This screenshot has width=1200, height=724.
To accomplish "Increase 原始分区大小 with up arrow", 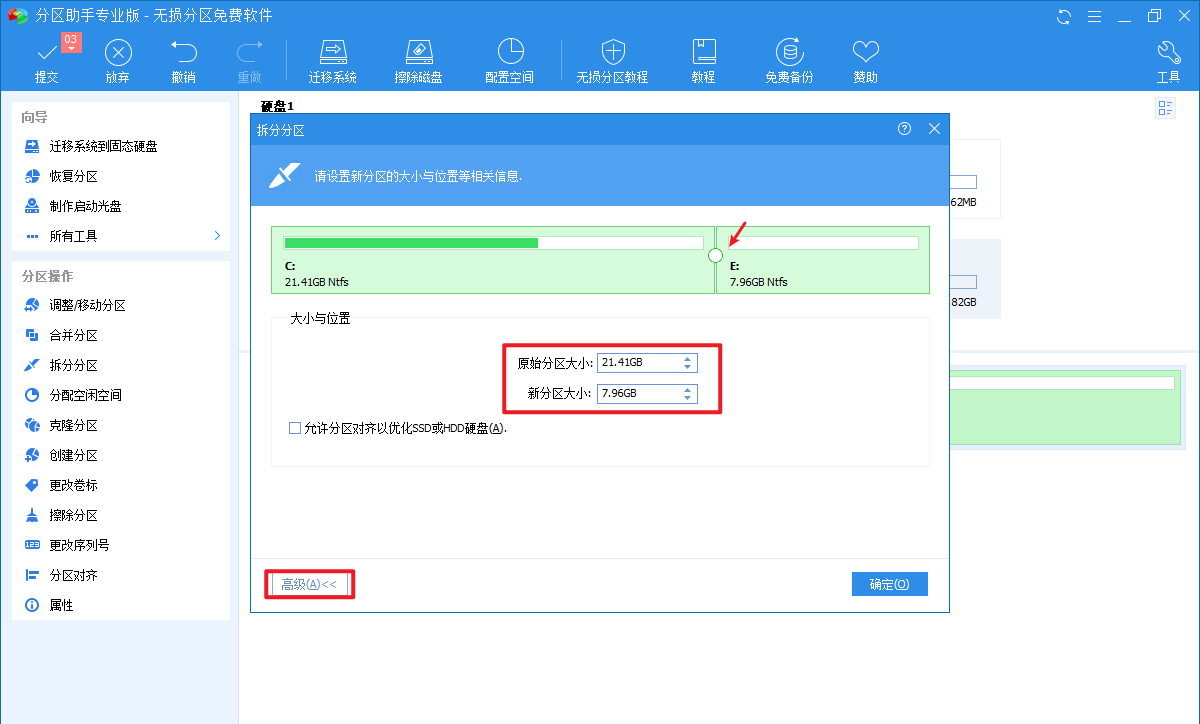I will (688, 358).
